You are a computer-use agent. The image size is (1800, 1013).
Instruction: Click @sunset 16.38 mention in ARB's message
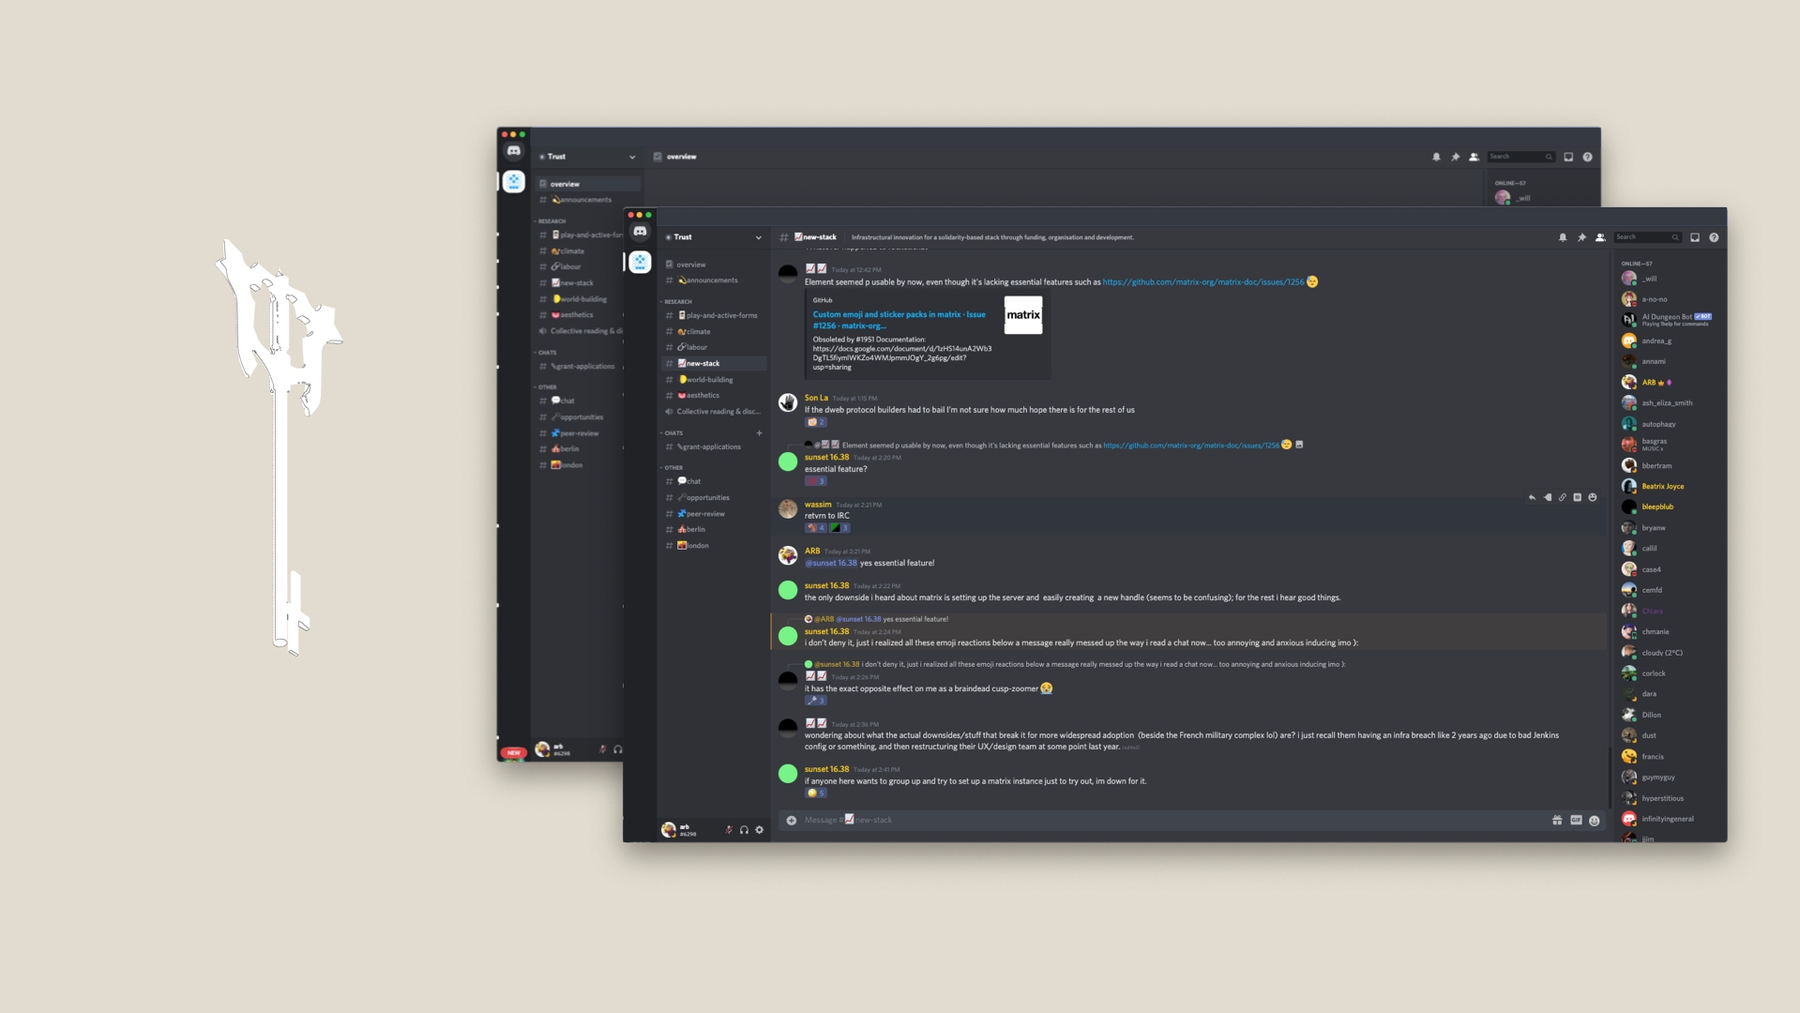[831, 563]
